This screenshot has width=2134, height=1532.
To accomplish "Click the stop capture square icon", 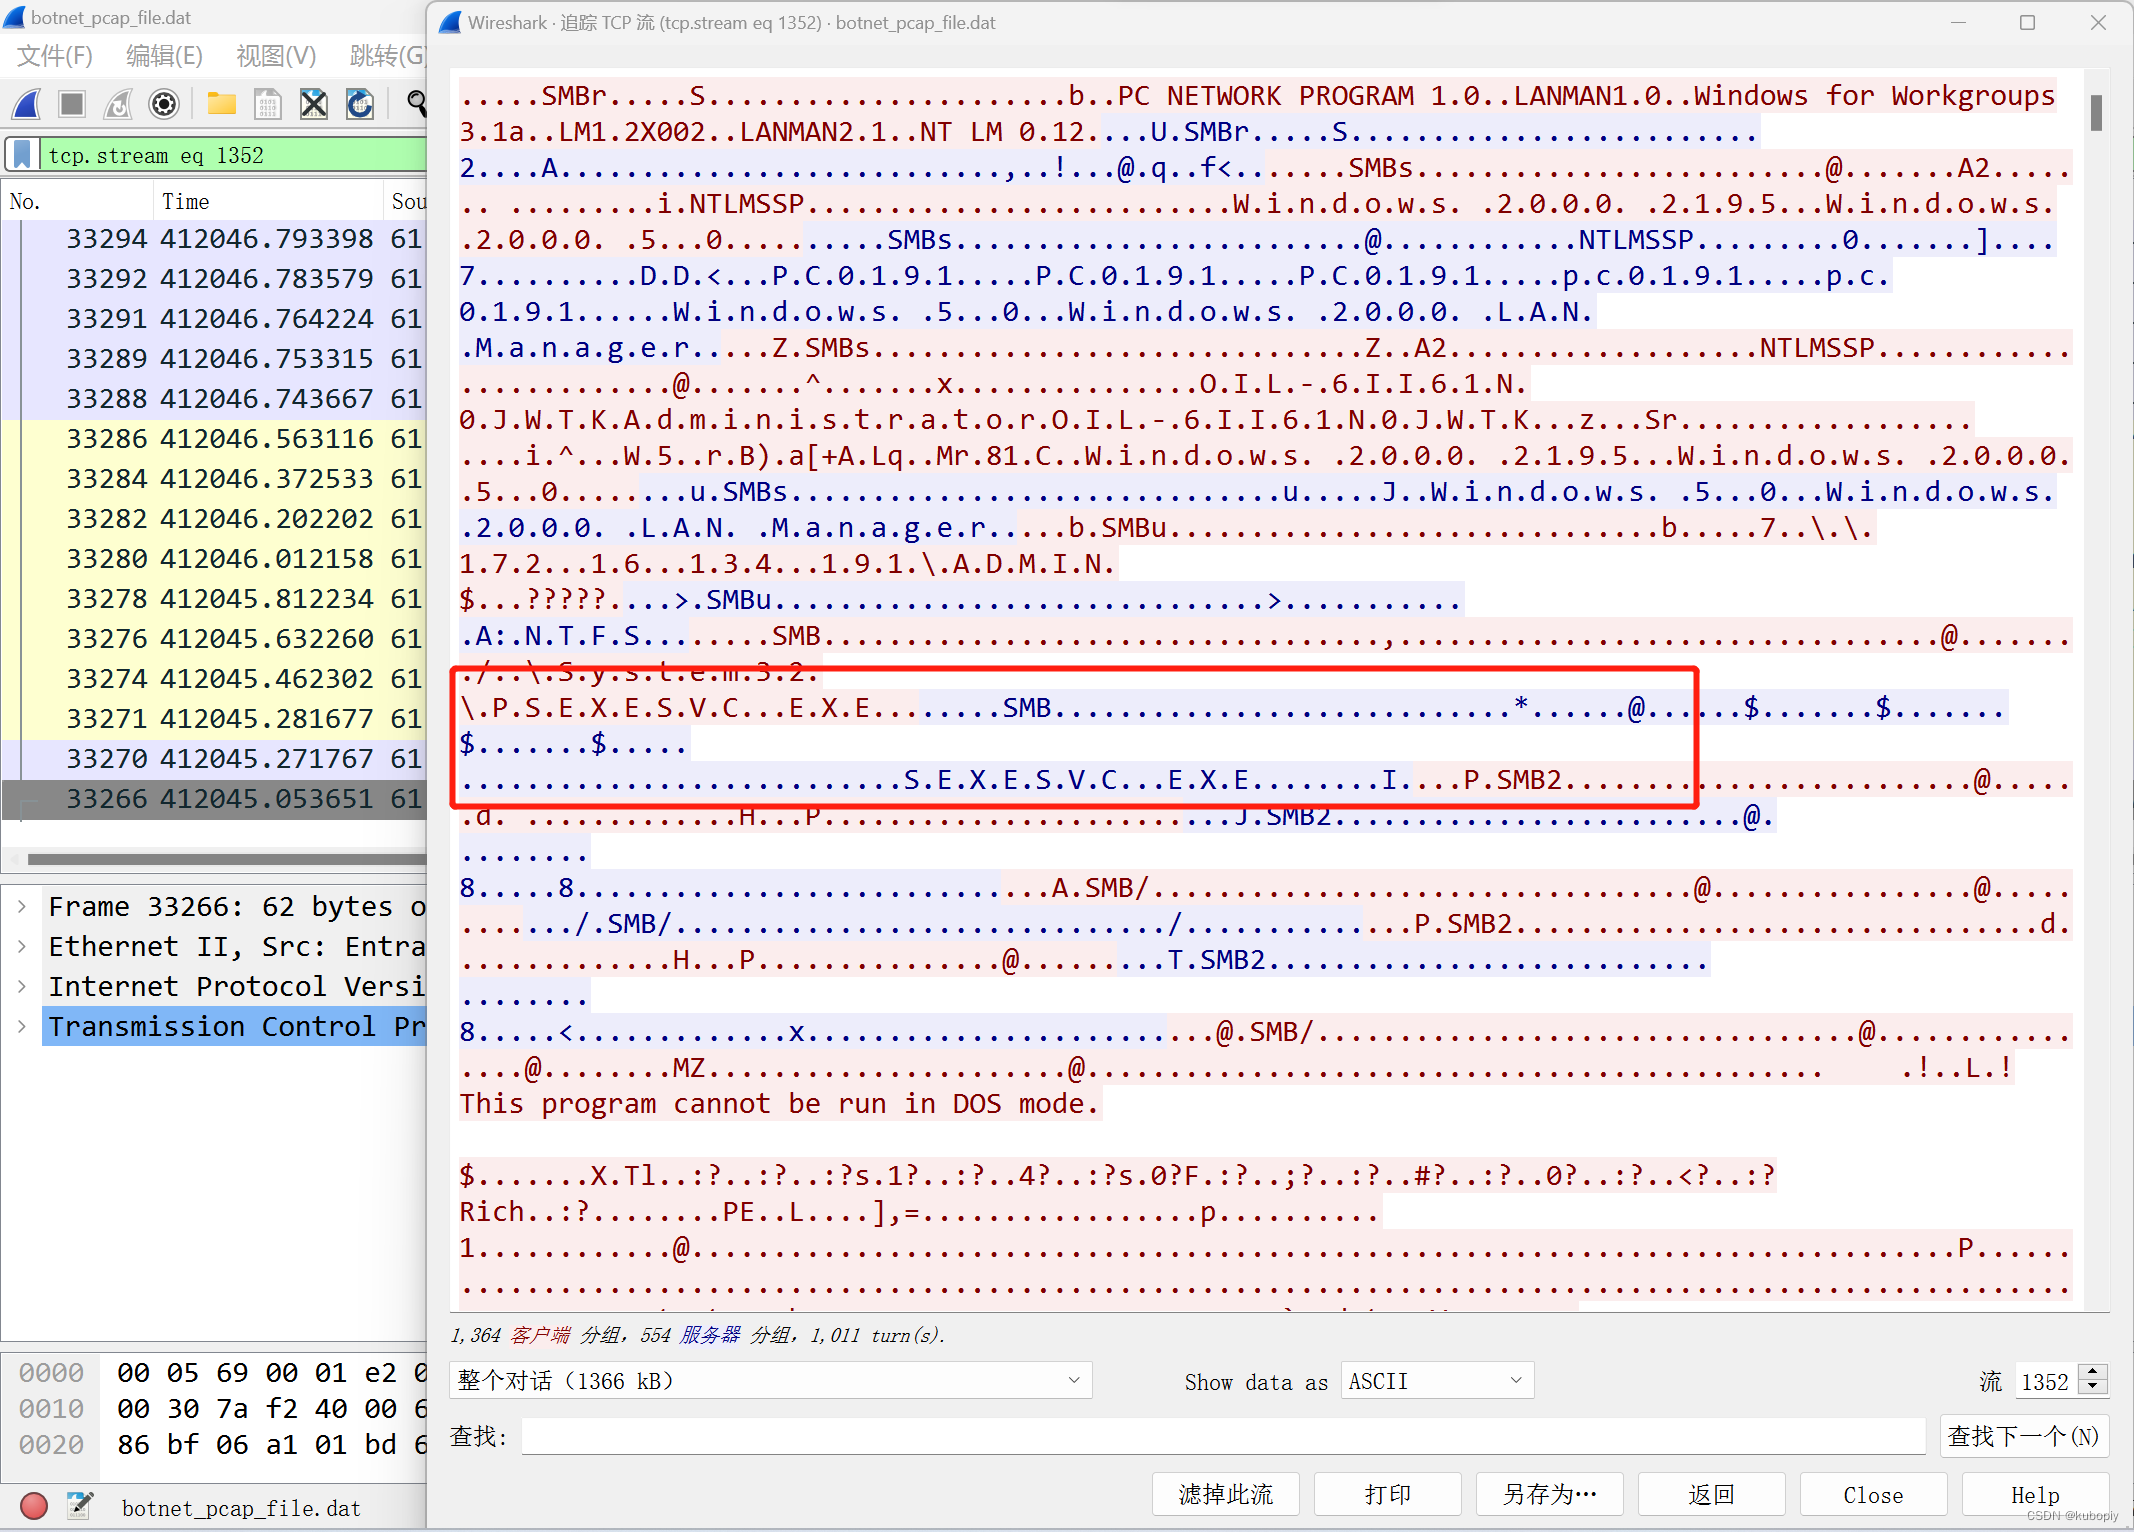I will (x=72, y=104).
